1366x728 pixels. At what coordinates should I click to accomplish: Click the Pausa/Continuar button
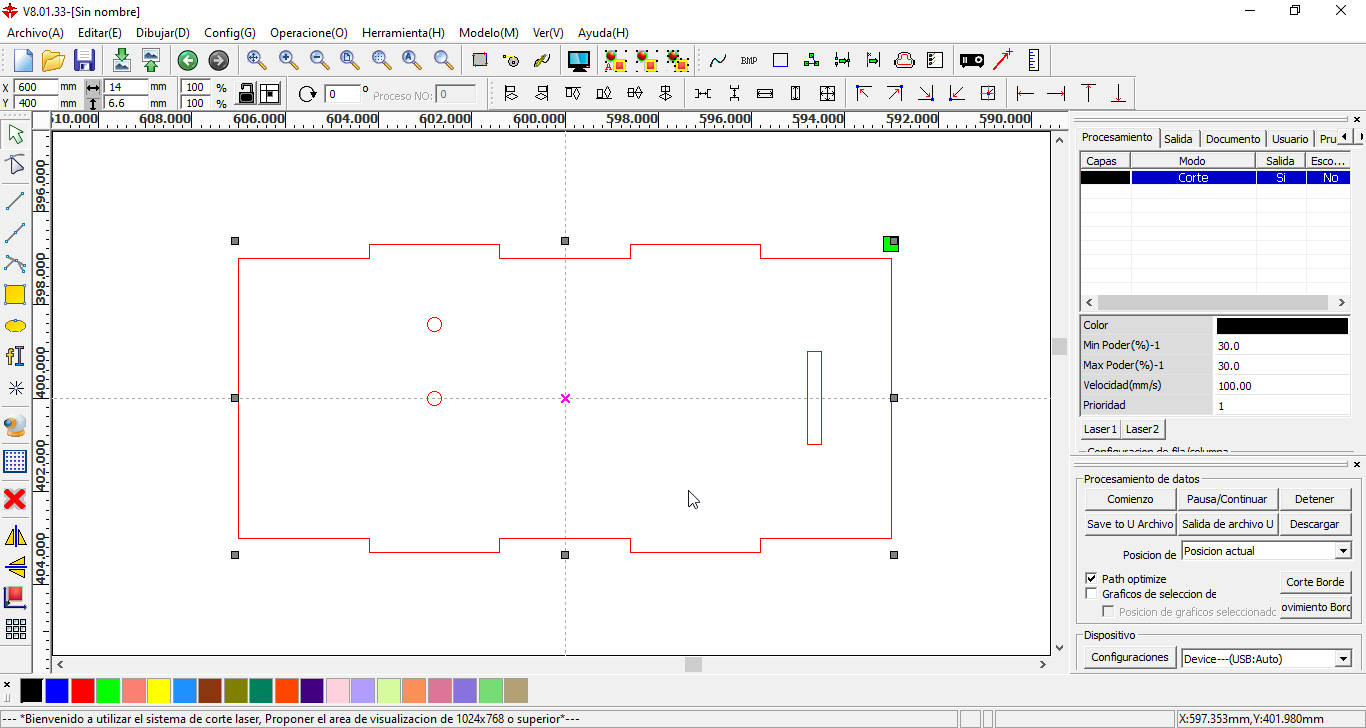pos(1227,499)
